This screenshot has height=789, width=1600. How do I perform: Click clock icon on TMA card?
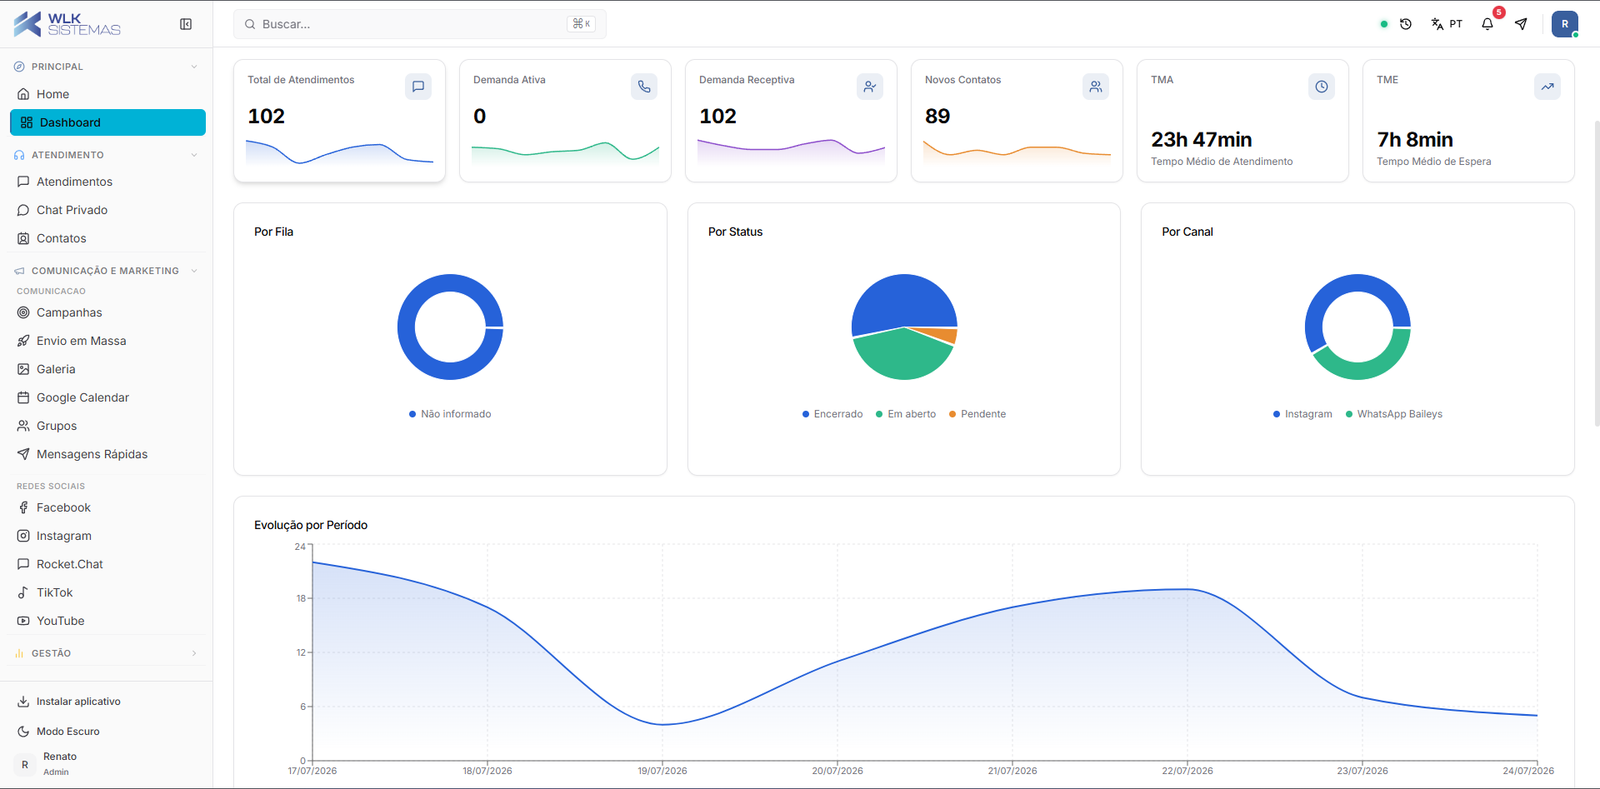[1322, 87]
